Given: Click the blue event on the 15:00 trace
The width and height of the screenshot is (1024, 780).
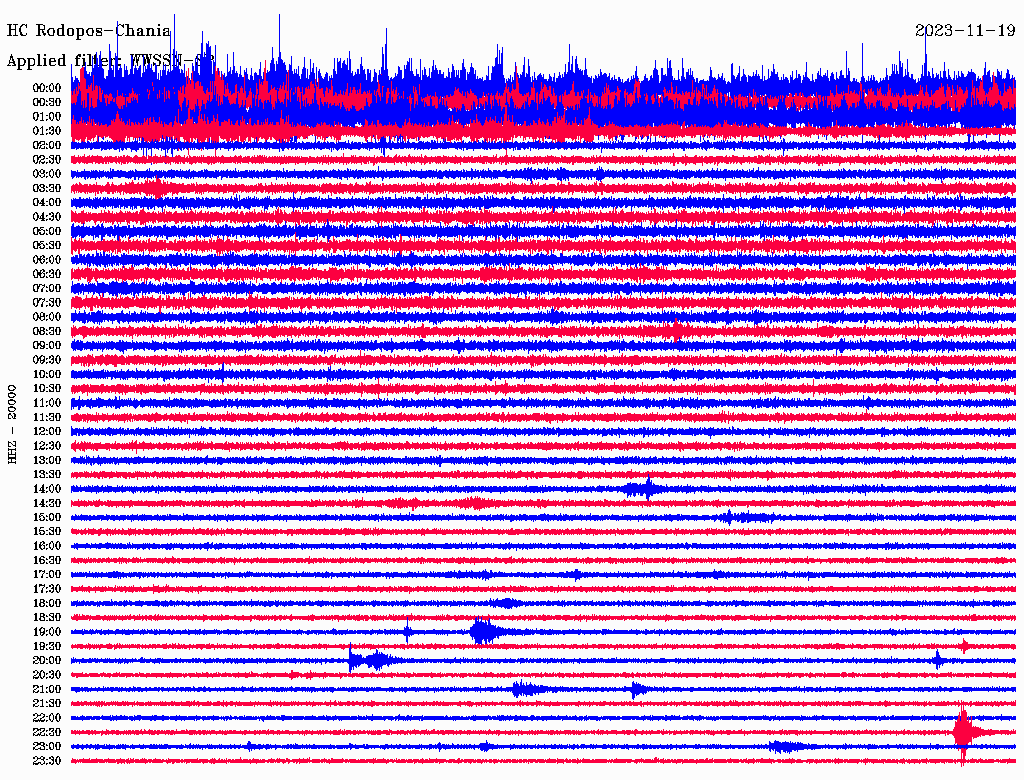Looking at the screenshot, I should point(748,517).
